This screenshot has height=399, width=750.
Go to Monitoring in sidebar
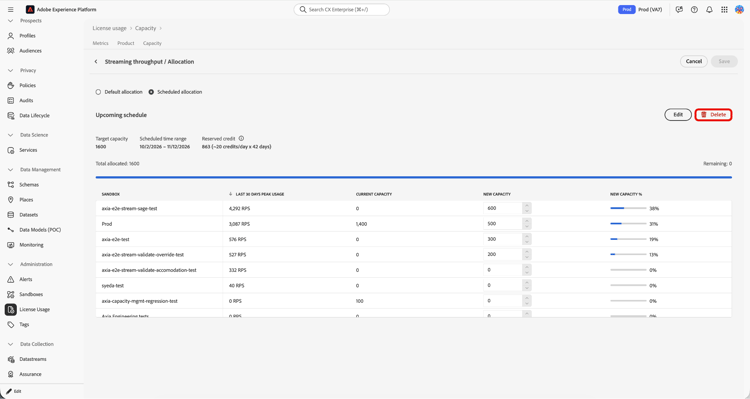(31, 245)
